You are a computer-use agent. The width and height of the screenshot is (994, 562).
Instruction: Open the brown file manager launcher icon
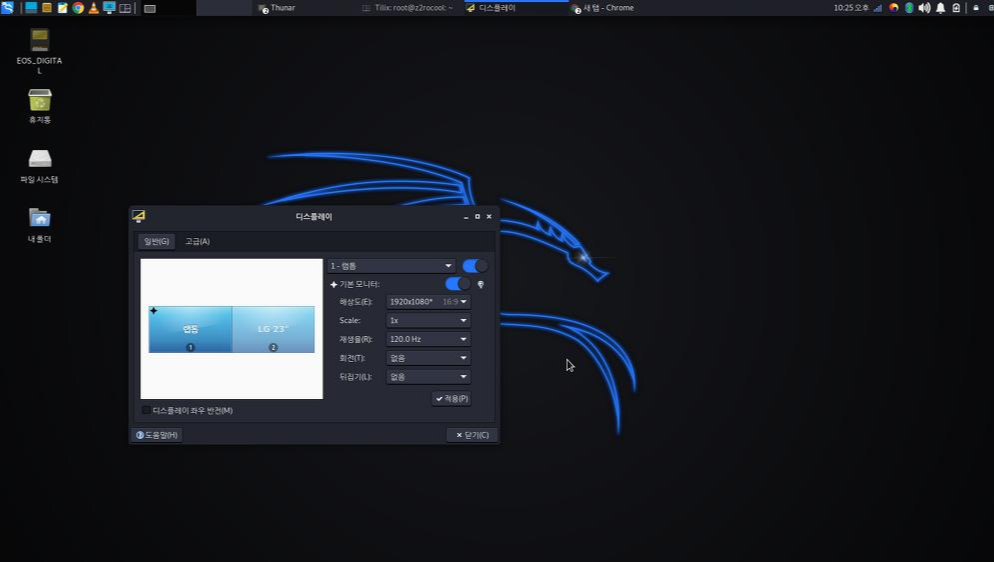(47, 8)
